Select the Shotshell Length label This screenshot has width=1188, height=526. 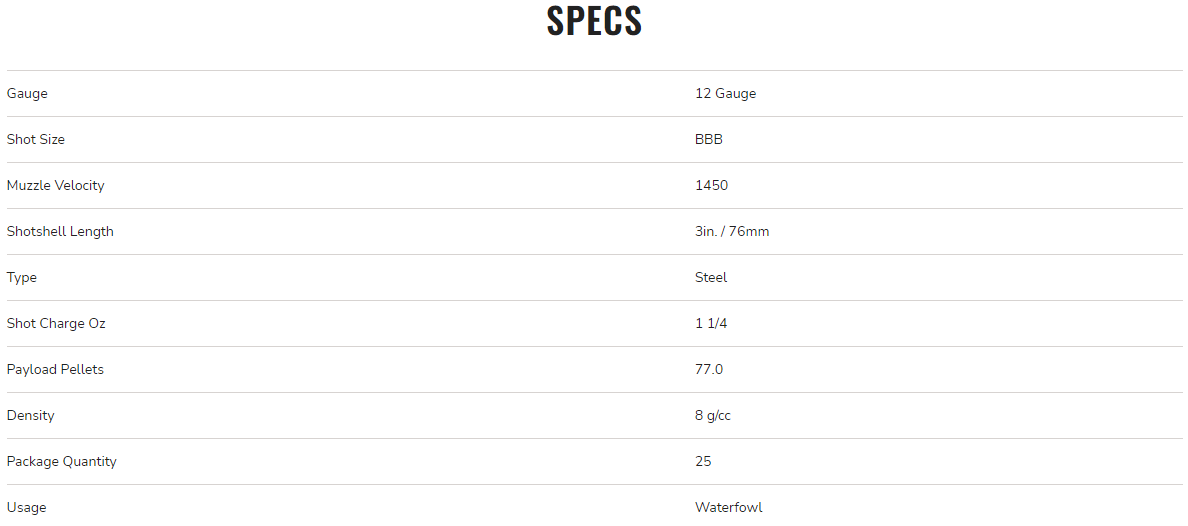point(60,232)
